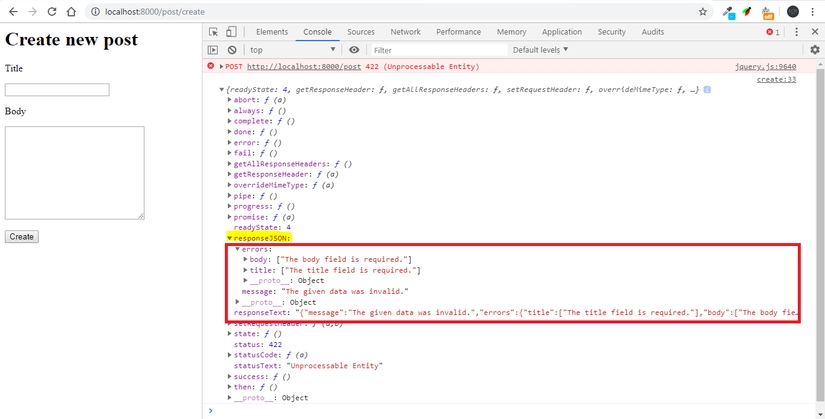This screenshot has width=825, height=419.
Task: Clear the console with the ban icon
Action: 231,50
